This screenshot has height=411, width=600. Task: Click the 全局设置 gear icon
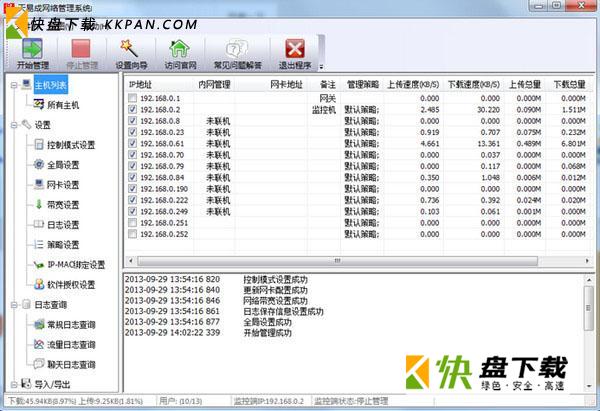pyautogui.click(x=39, y=164)
